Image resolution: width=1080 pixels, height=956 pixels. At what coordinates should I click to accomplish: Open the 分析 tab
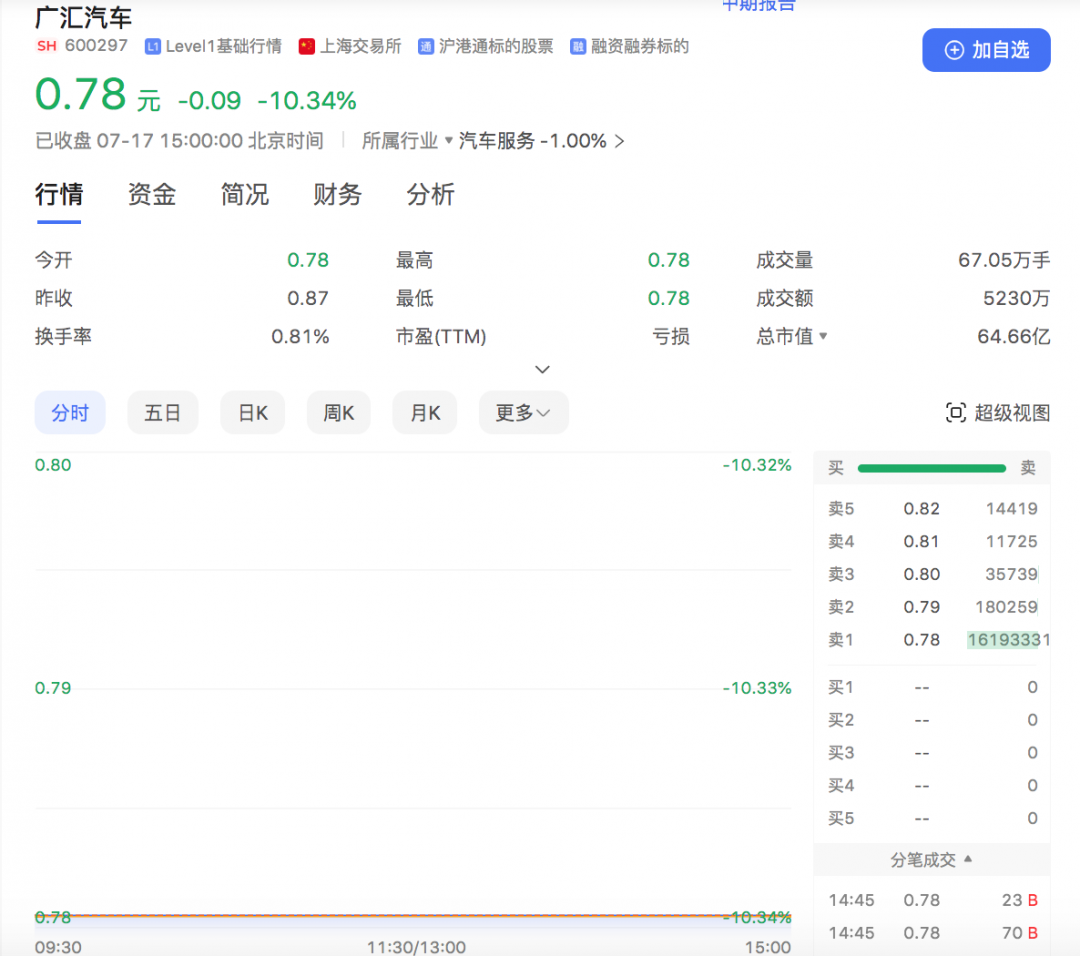[x=430, y=194]
